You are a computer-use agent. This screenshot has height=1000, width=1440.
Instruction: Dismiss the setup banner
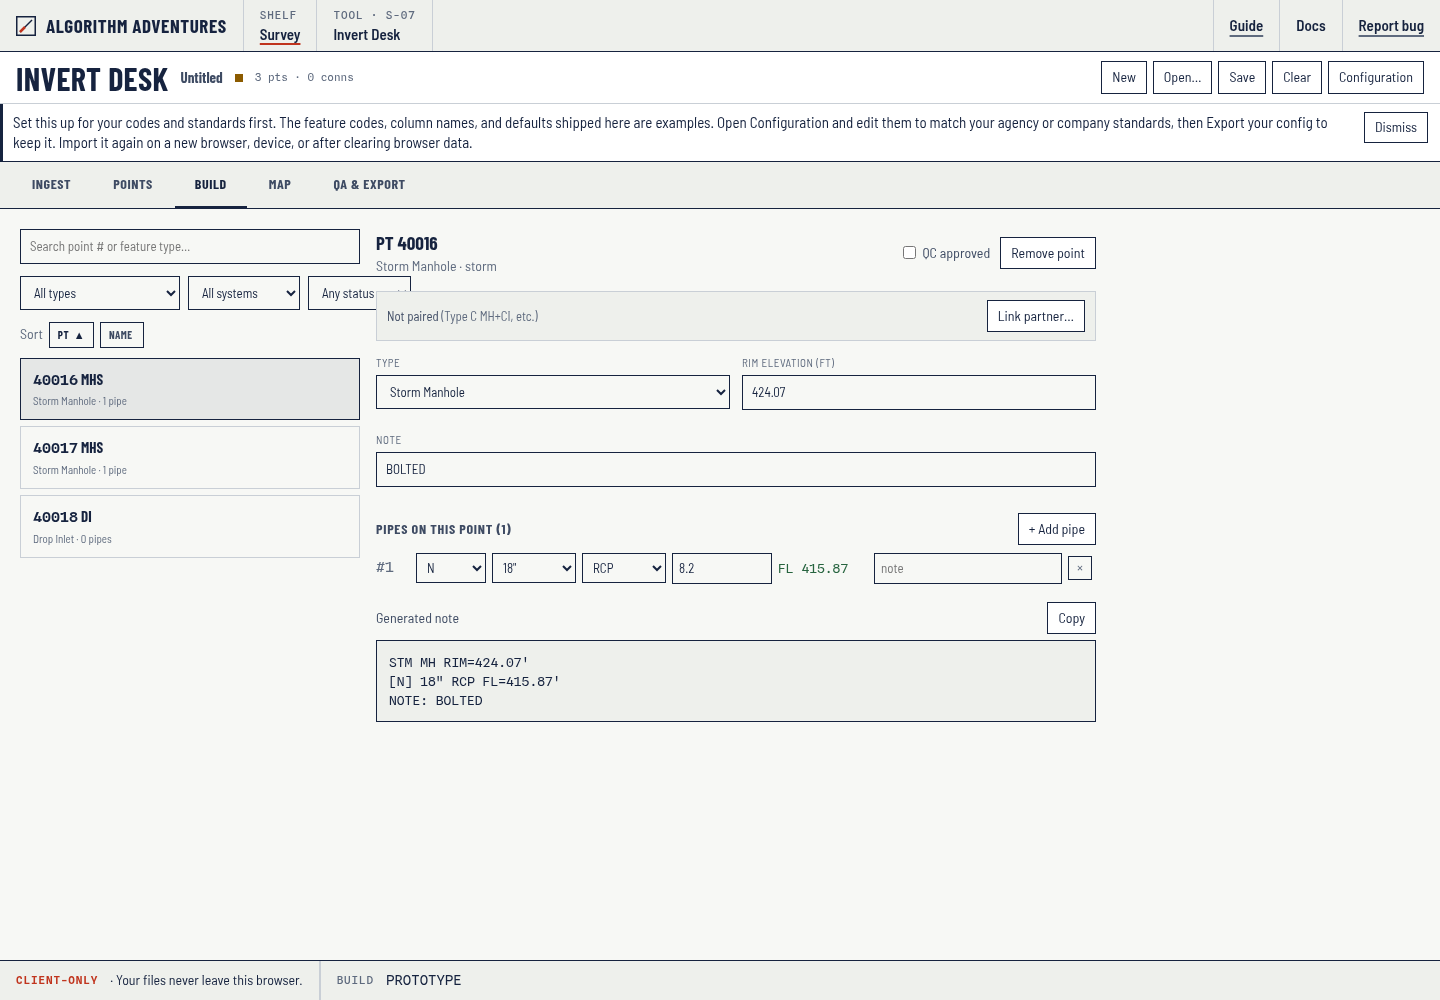(x=1396, y=127)
